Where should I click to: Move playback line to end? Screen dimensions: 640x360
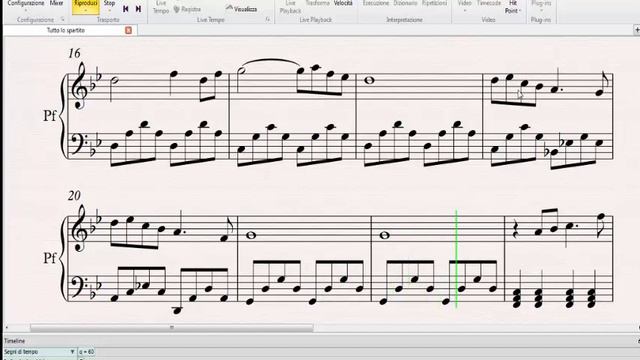[x=138, y=9]
